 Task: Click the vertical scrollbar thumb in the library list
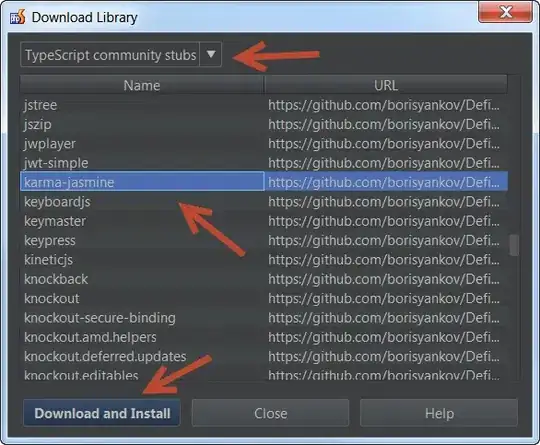[514, 245]
